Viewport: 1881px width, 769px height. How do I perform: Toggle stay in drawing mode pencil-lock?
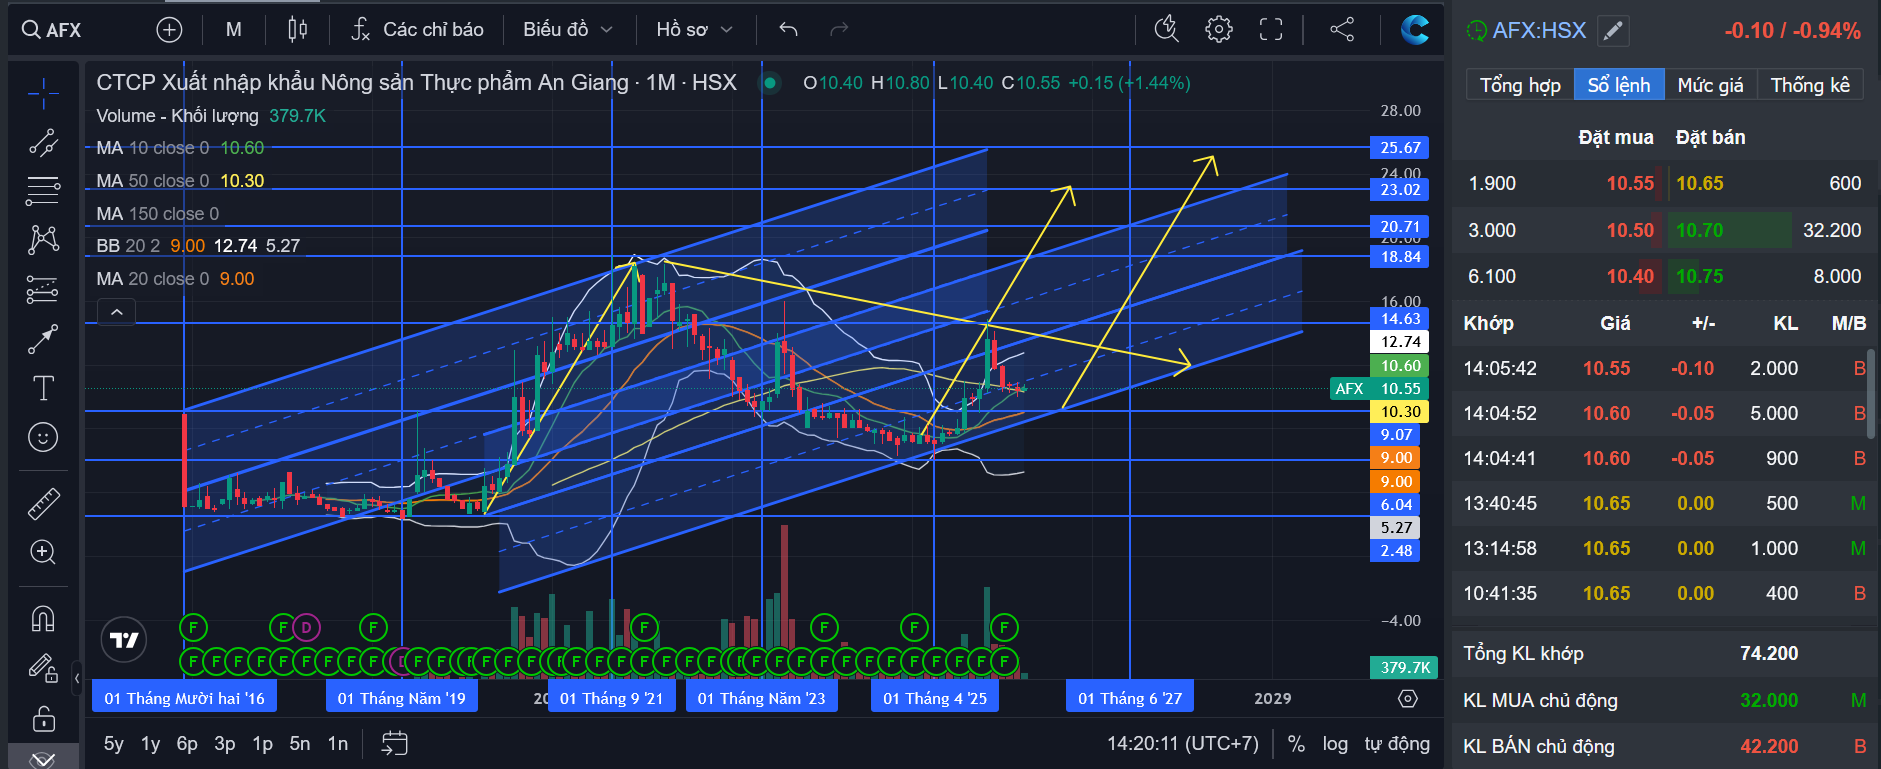(43, 667)
